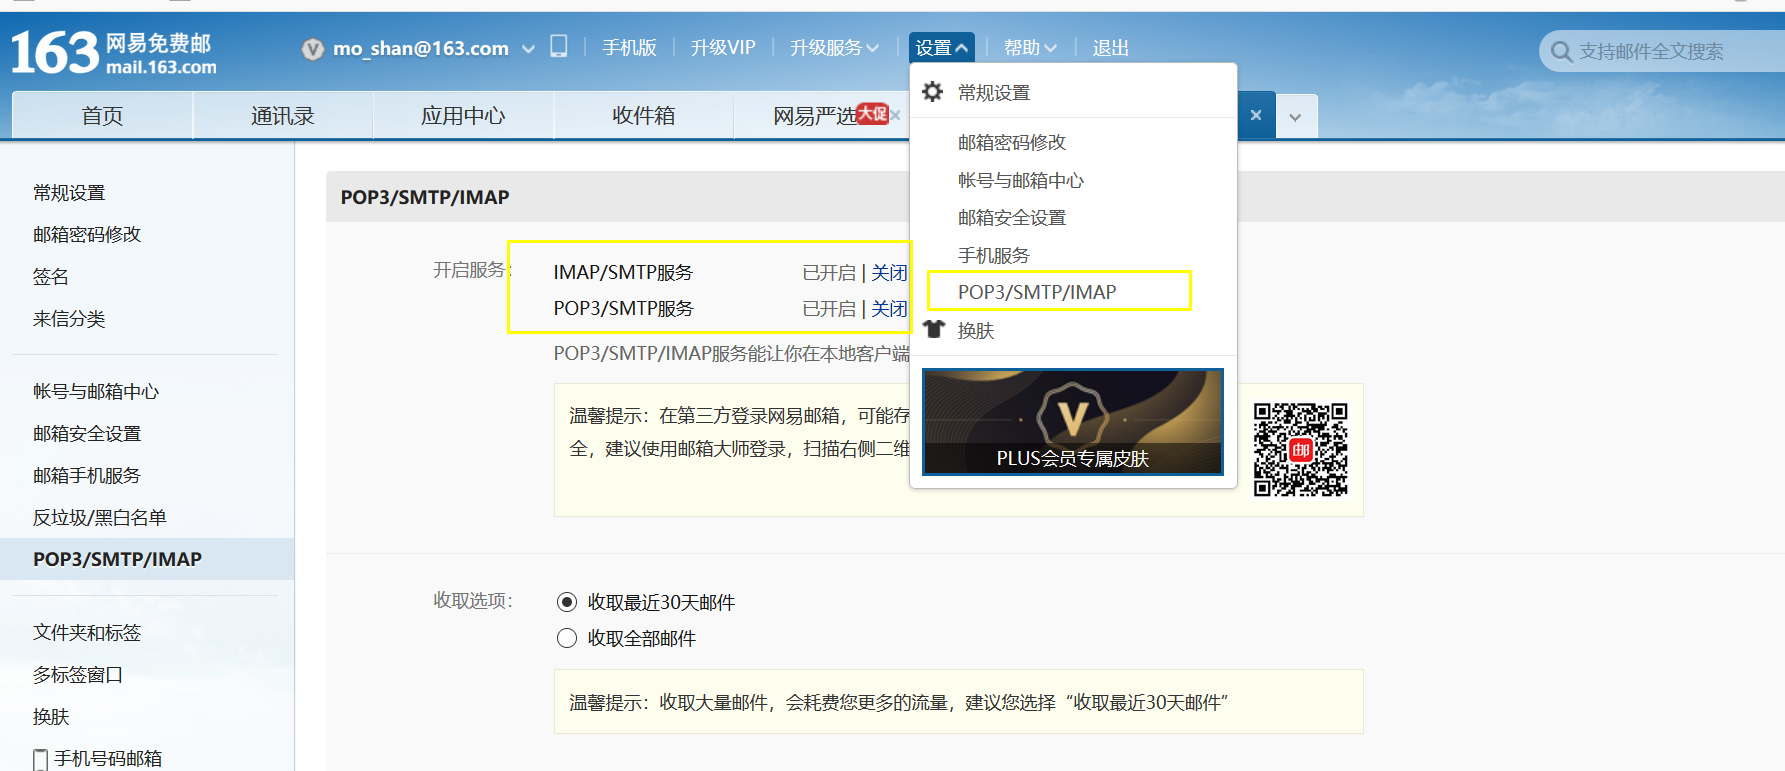Click the 手机版 link in header

pos(629,47)
